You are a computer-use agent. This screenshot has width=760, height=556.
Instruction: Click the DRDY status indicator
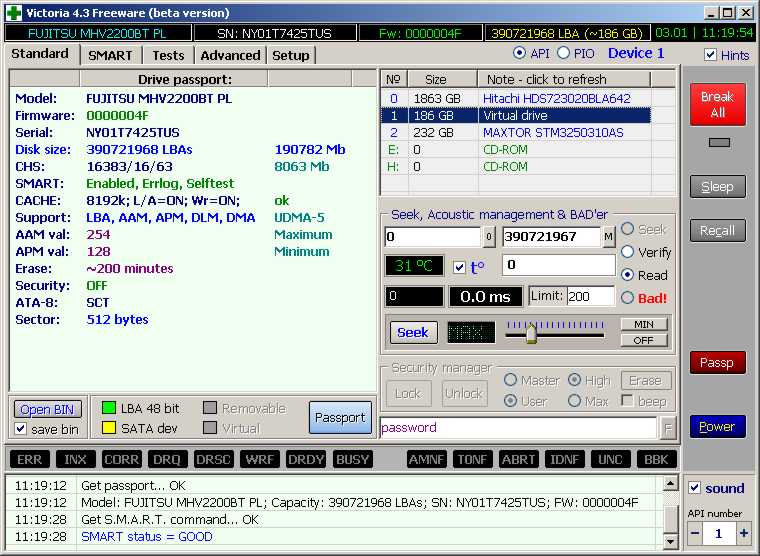click(306, 460)
